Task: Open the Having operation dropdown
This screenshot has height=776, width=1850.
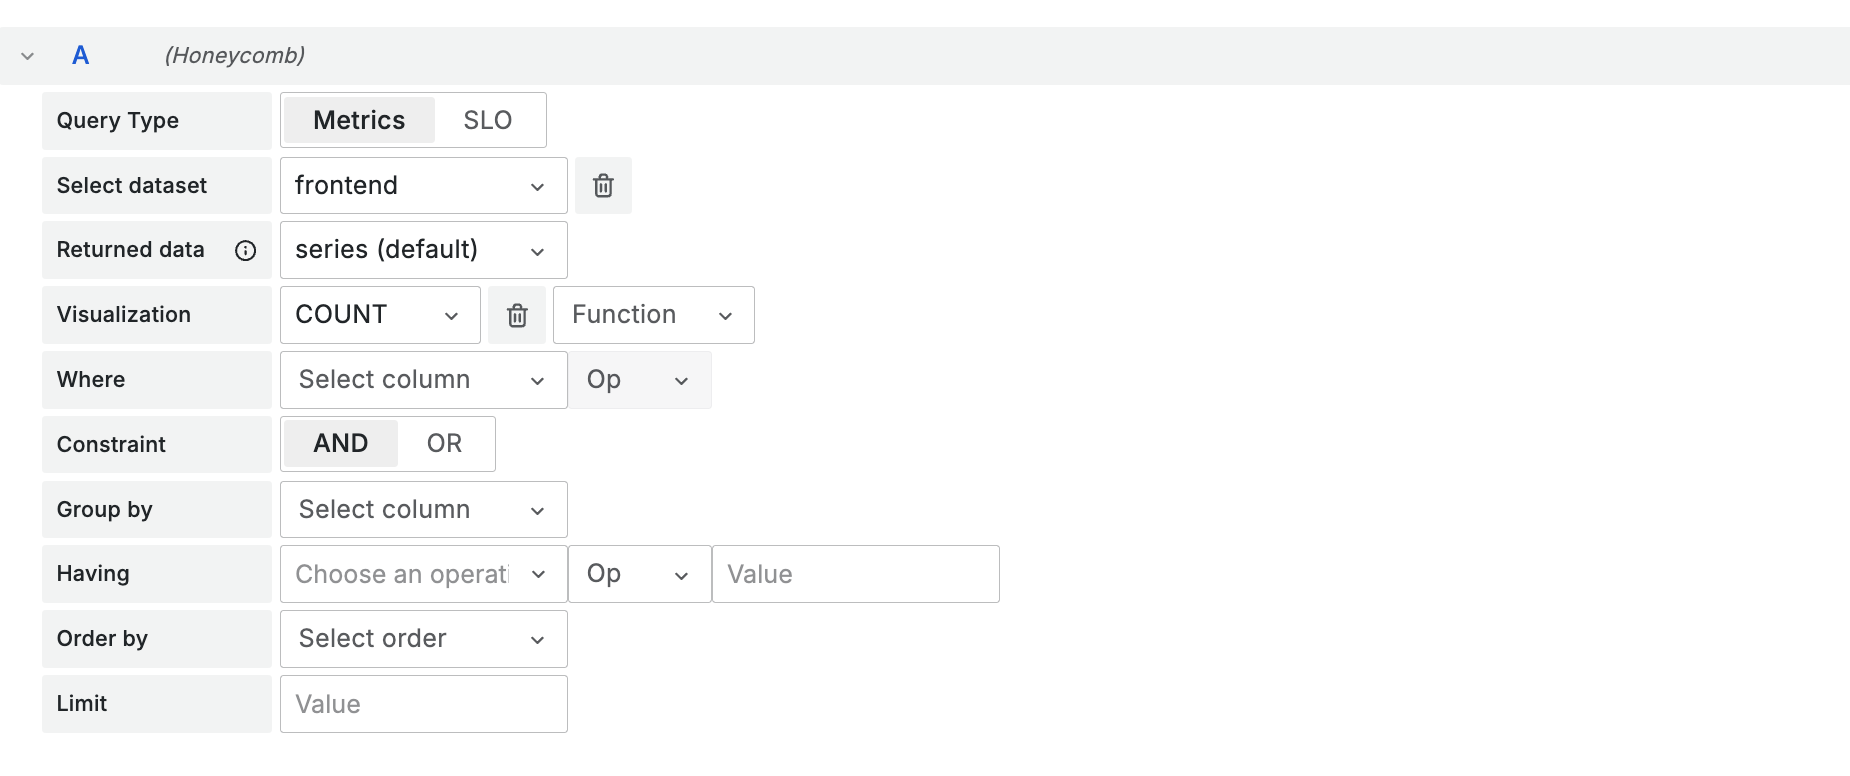Action: click(423, 574)
